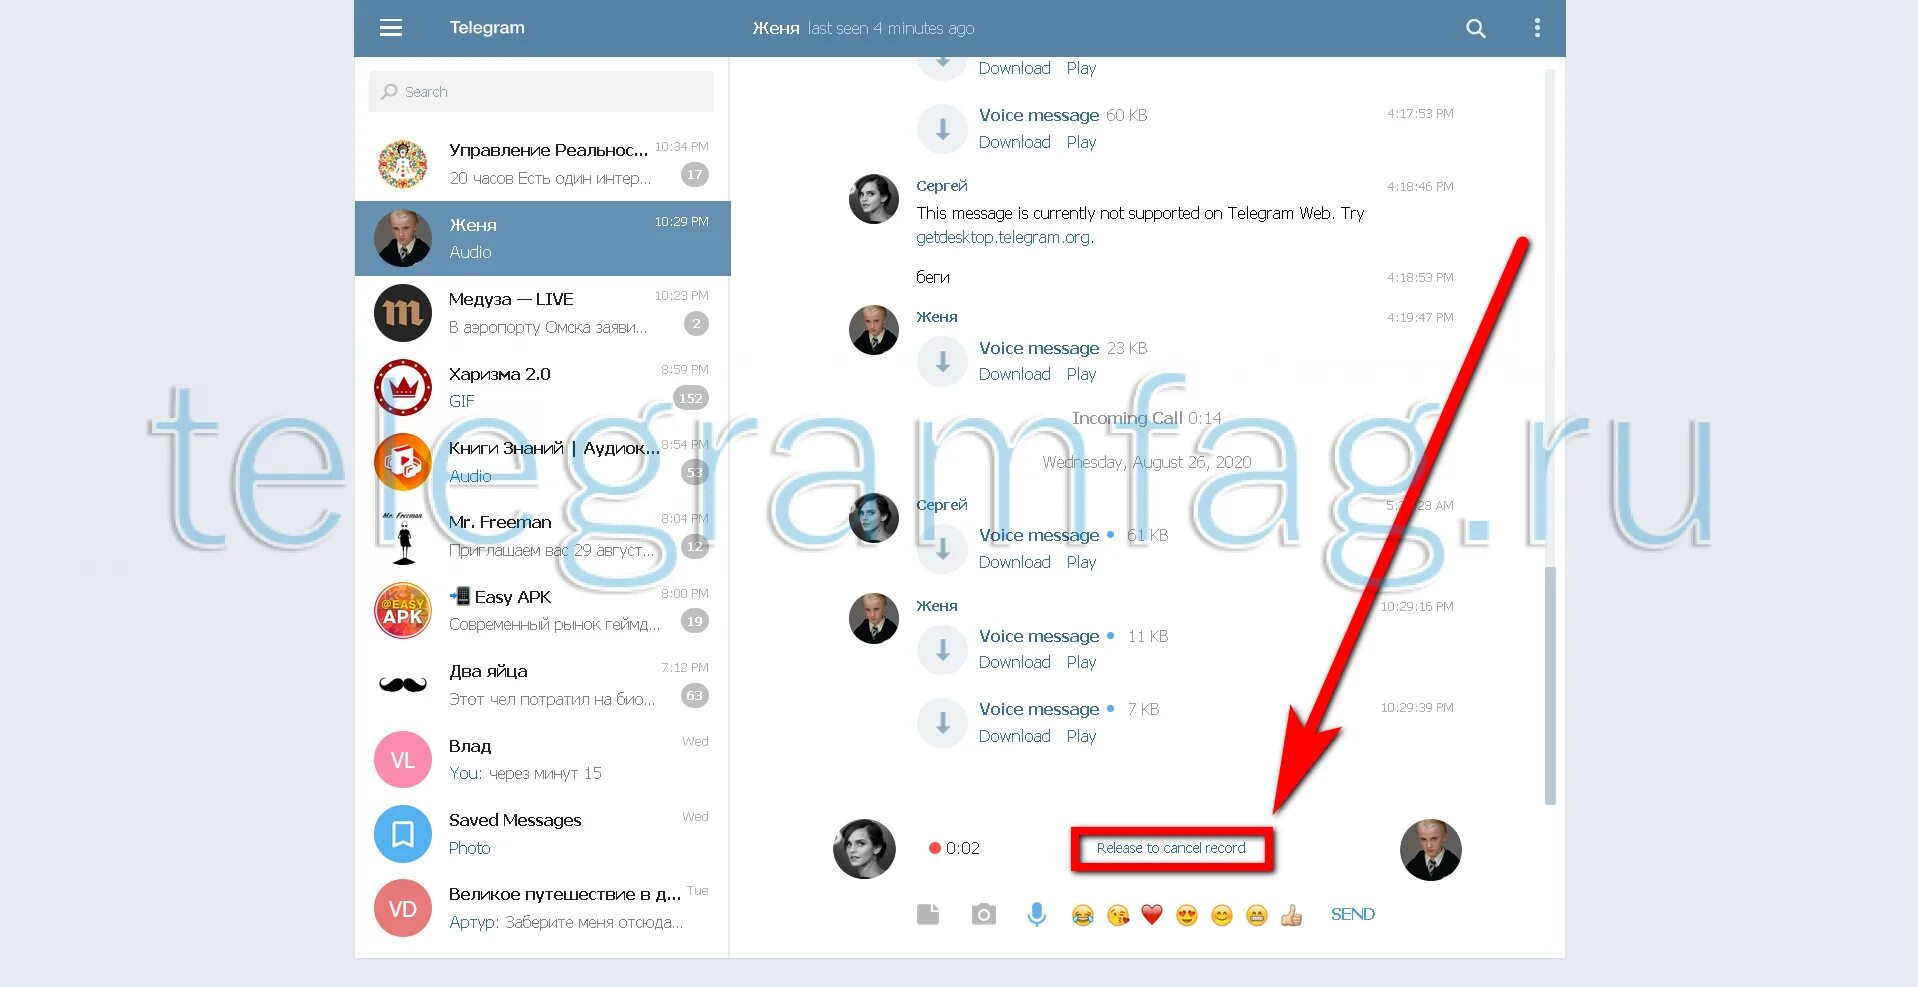1918x987 pixels.
Task: Click the Telegram title in the header
Action: click(487, 28)
